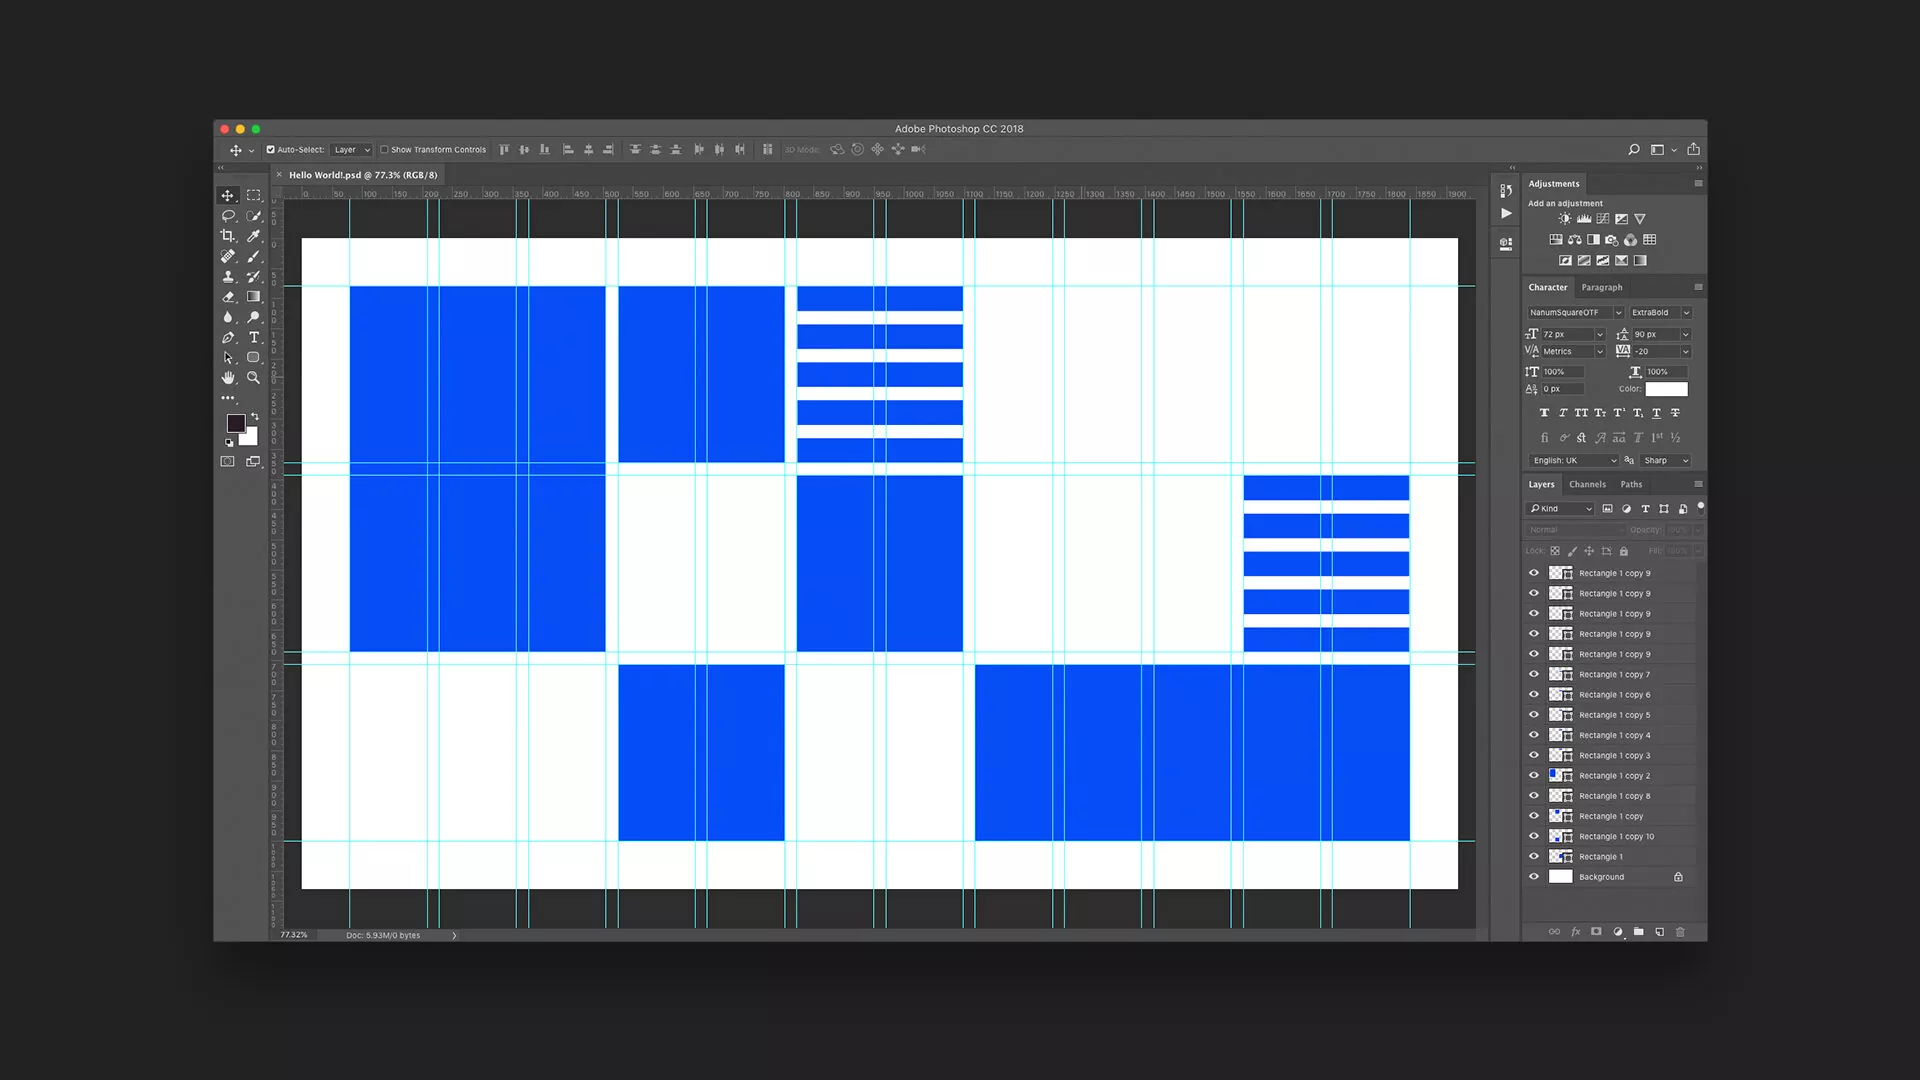Open the English: UK language dropdown
The width and height of the screenshot is (1920, 1080).
(x=1574, y=461)
